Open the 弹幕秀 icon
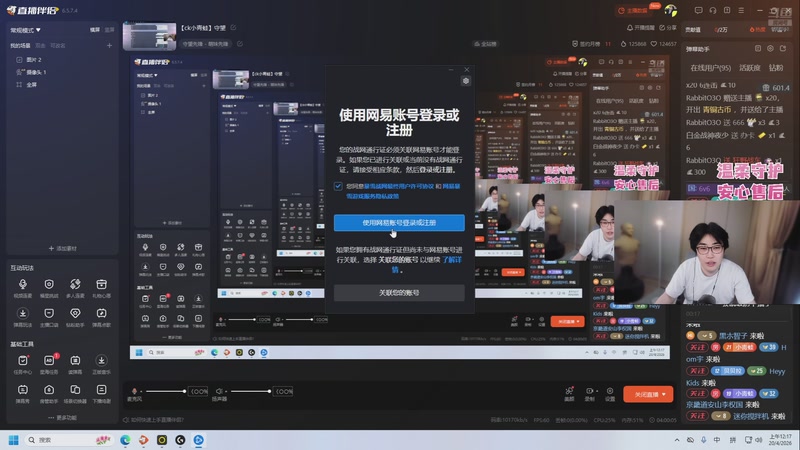This screenshot has width=800, height=450. coord(22,390)
